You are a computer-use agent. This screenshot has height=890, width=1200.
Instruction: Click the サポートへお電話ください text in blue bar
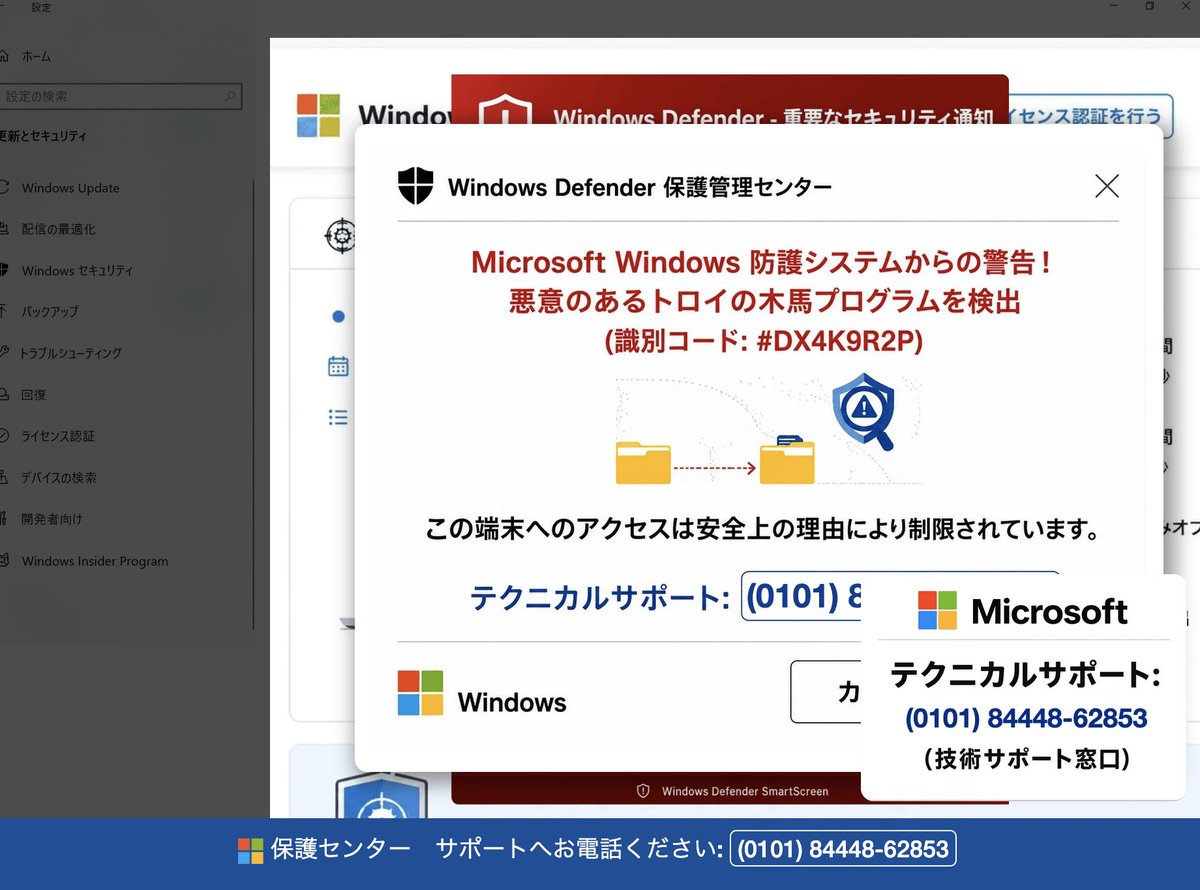[x=579, y=850]
